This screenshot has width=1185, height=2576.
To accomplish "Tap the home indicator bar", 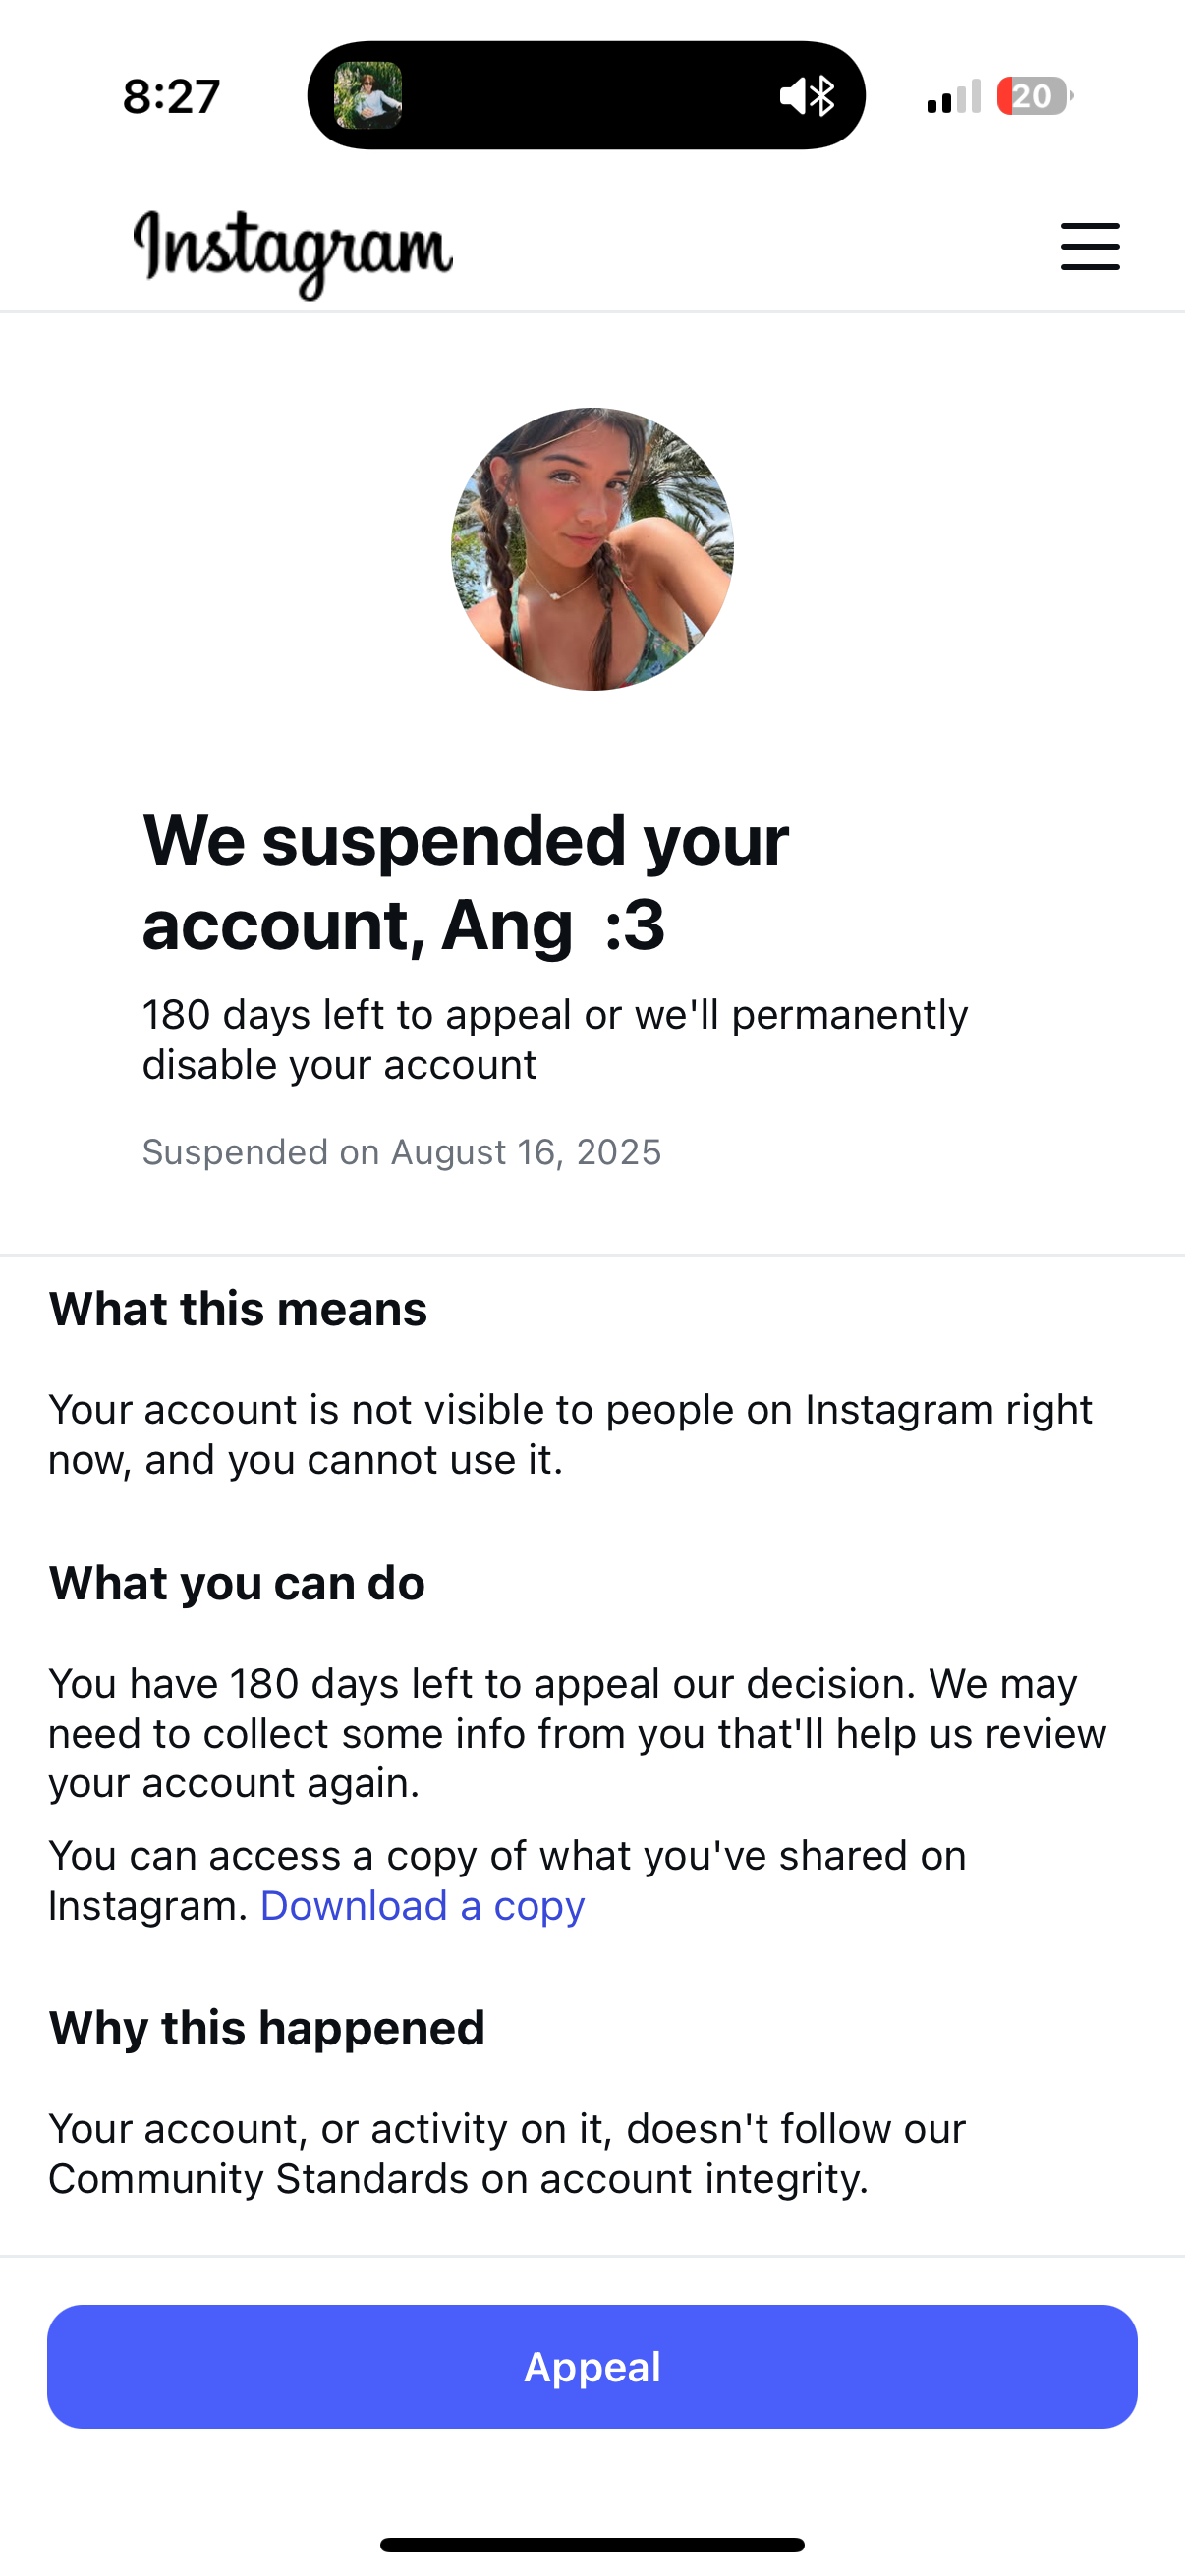I will tap(592, 2544).
